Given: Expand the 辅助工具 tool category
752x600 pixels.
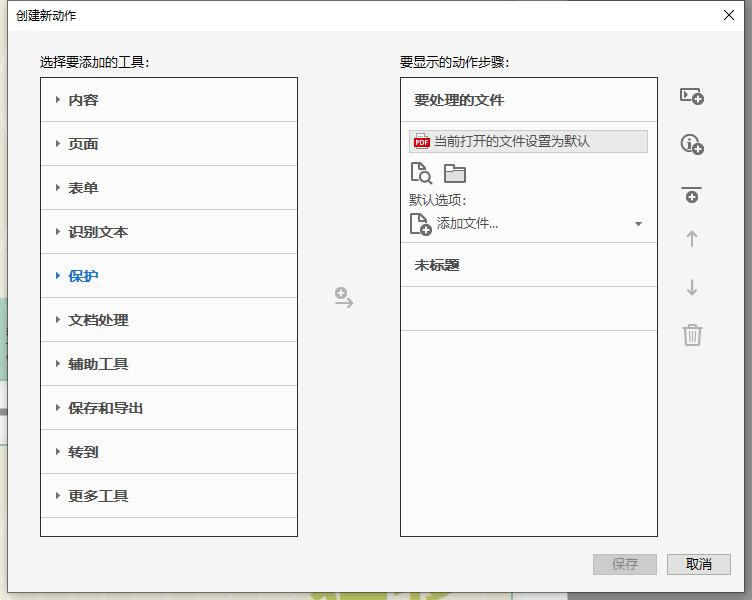Looking at the screenshot, I should coord(169,364).
